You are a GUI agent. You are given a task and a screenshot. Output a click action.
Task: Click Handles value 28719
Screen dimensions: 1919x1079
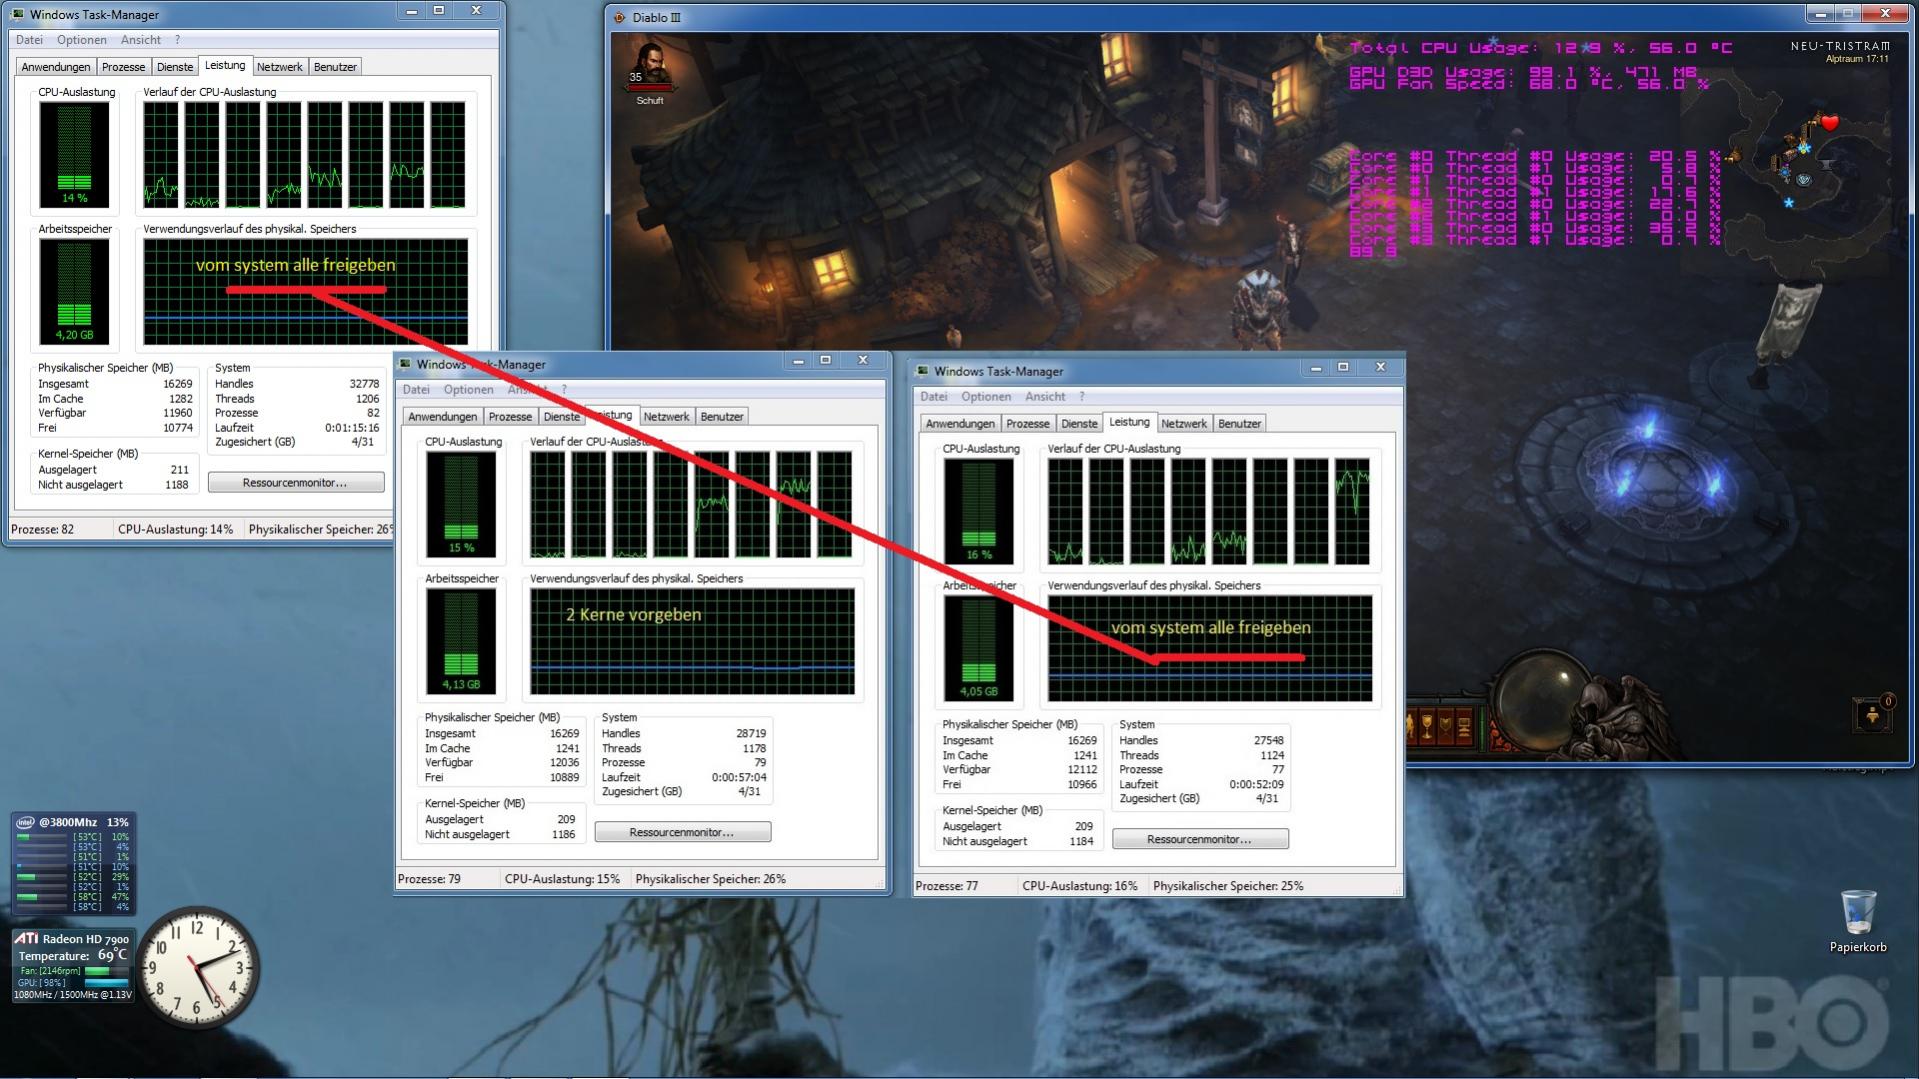[750, 733]
